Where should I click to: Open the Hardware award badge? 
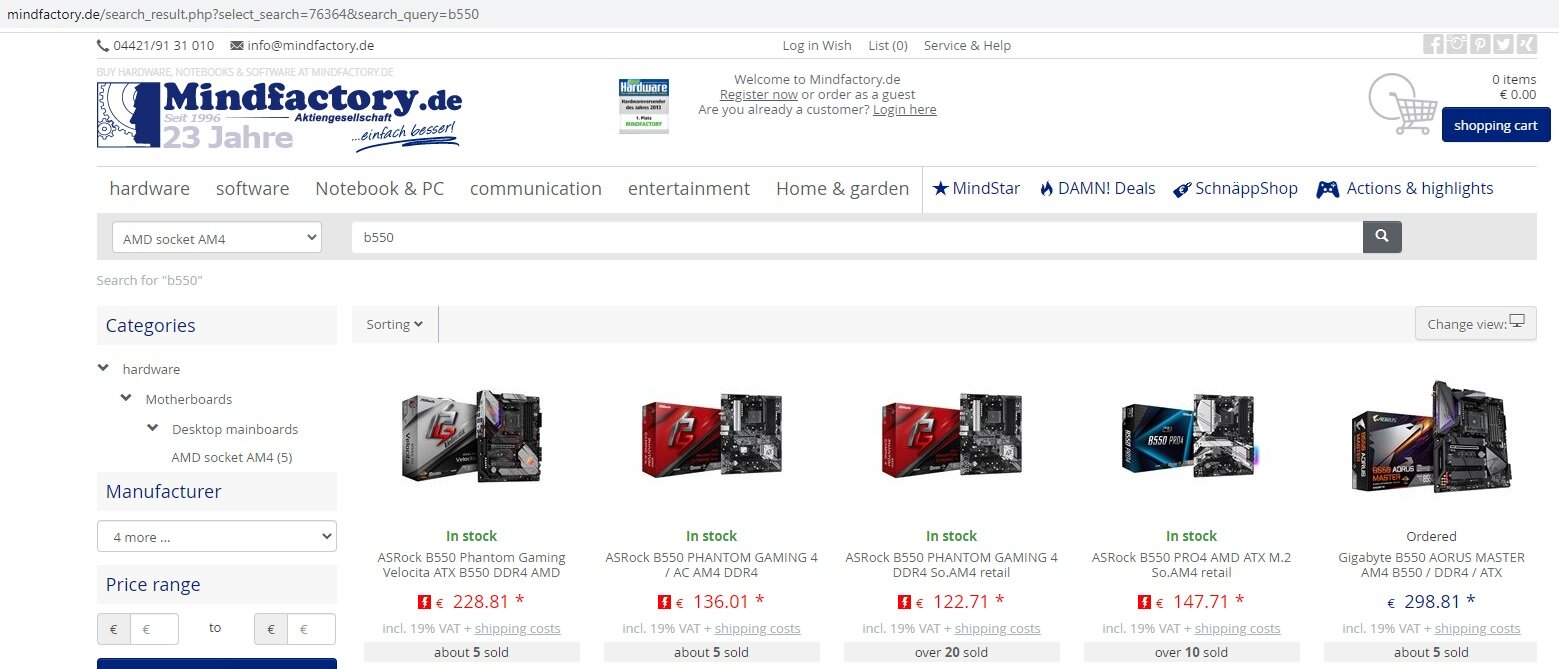[x=644, y=106]
